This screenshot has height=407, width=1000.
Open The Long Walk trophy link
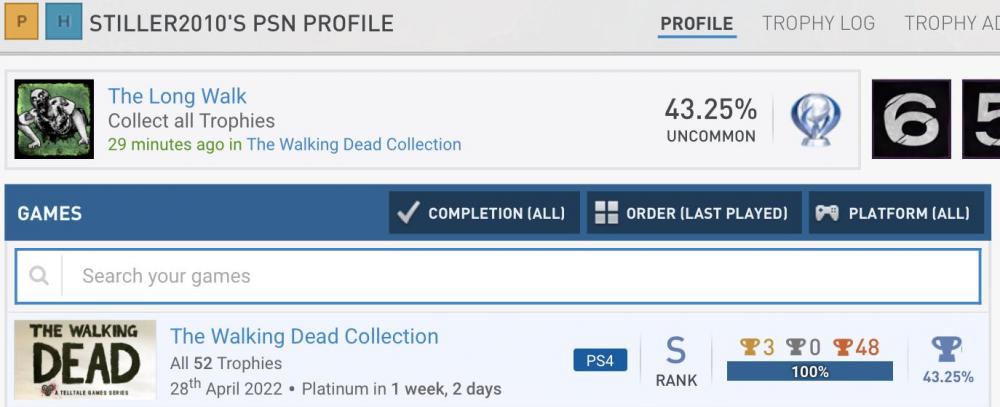177,96
